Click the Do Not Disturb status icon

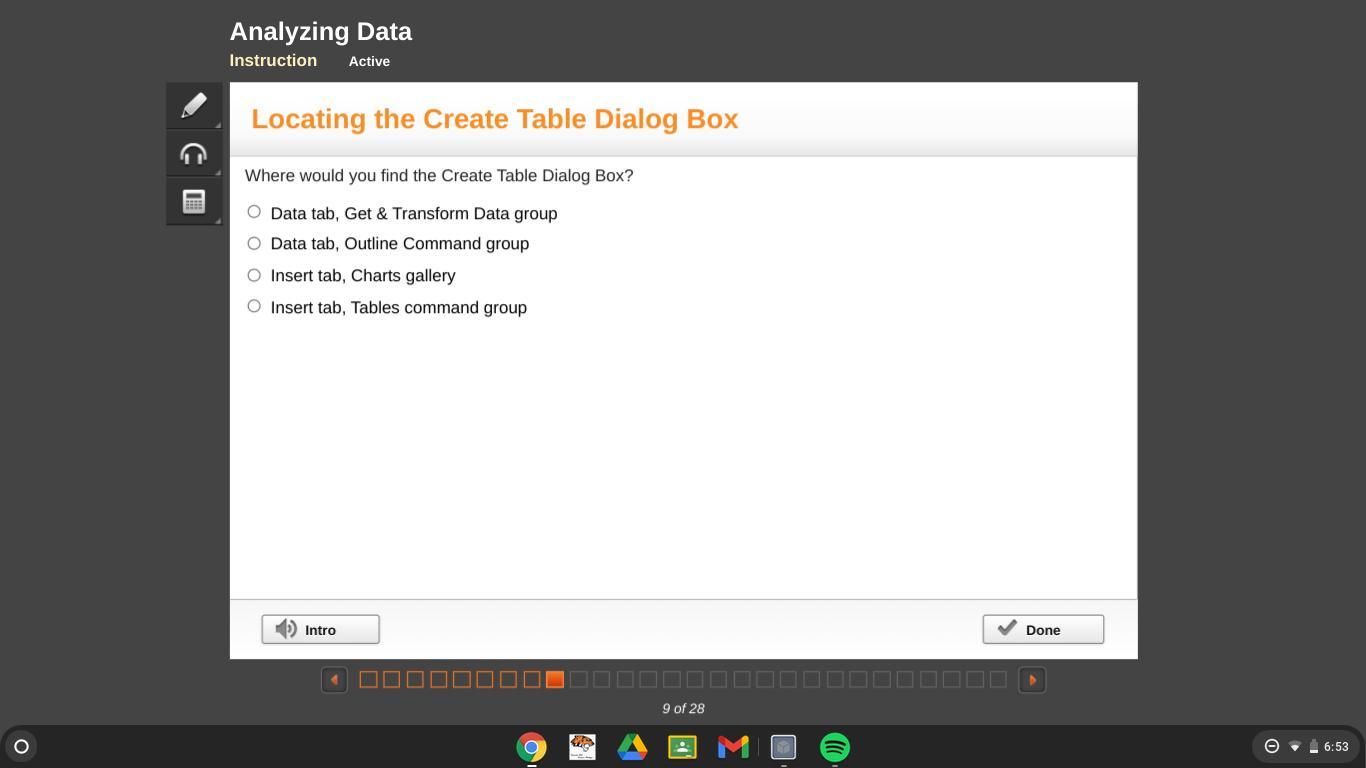pyautogui.click(x=1272, y=746)
